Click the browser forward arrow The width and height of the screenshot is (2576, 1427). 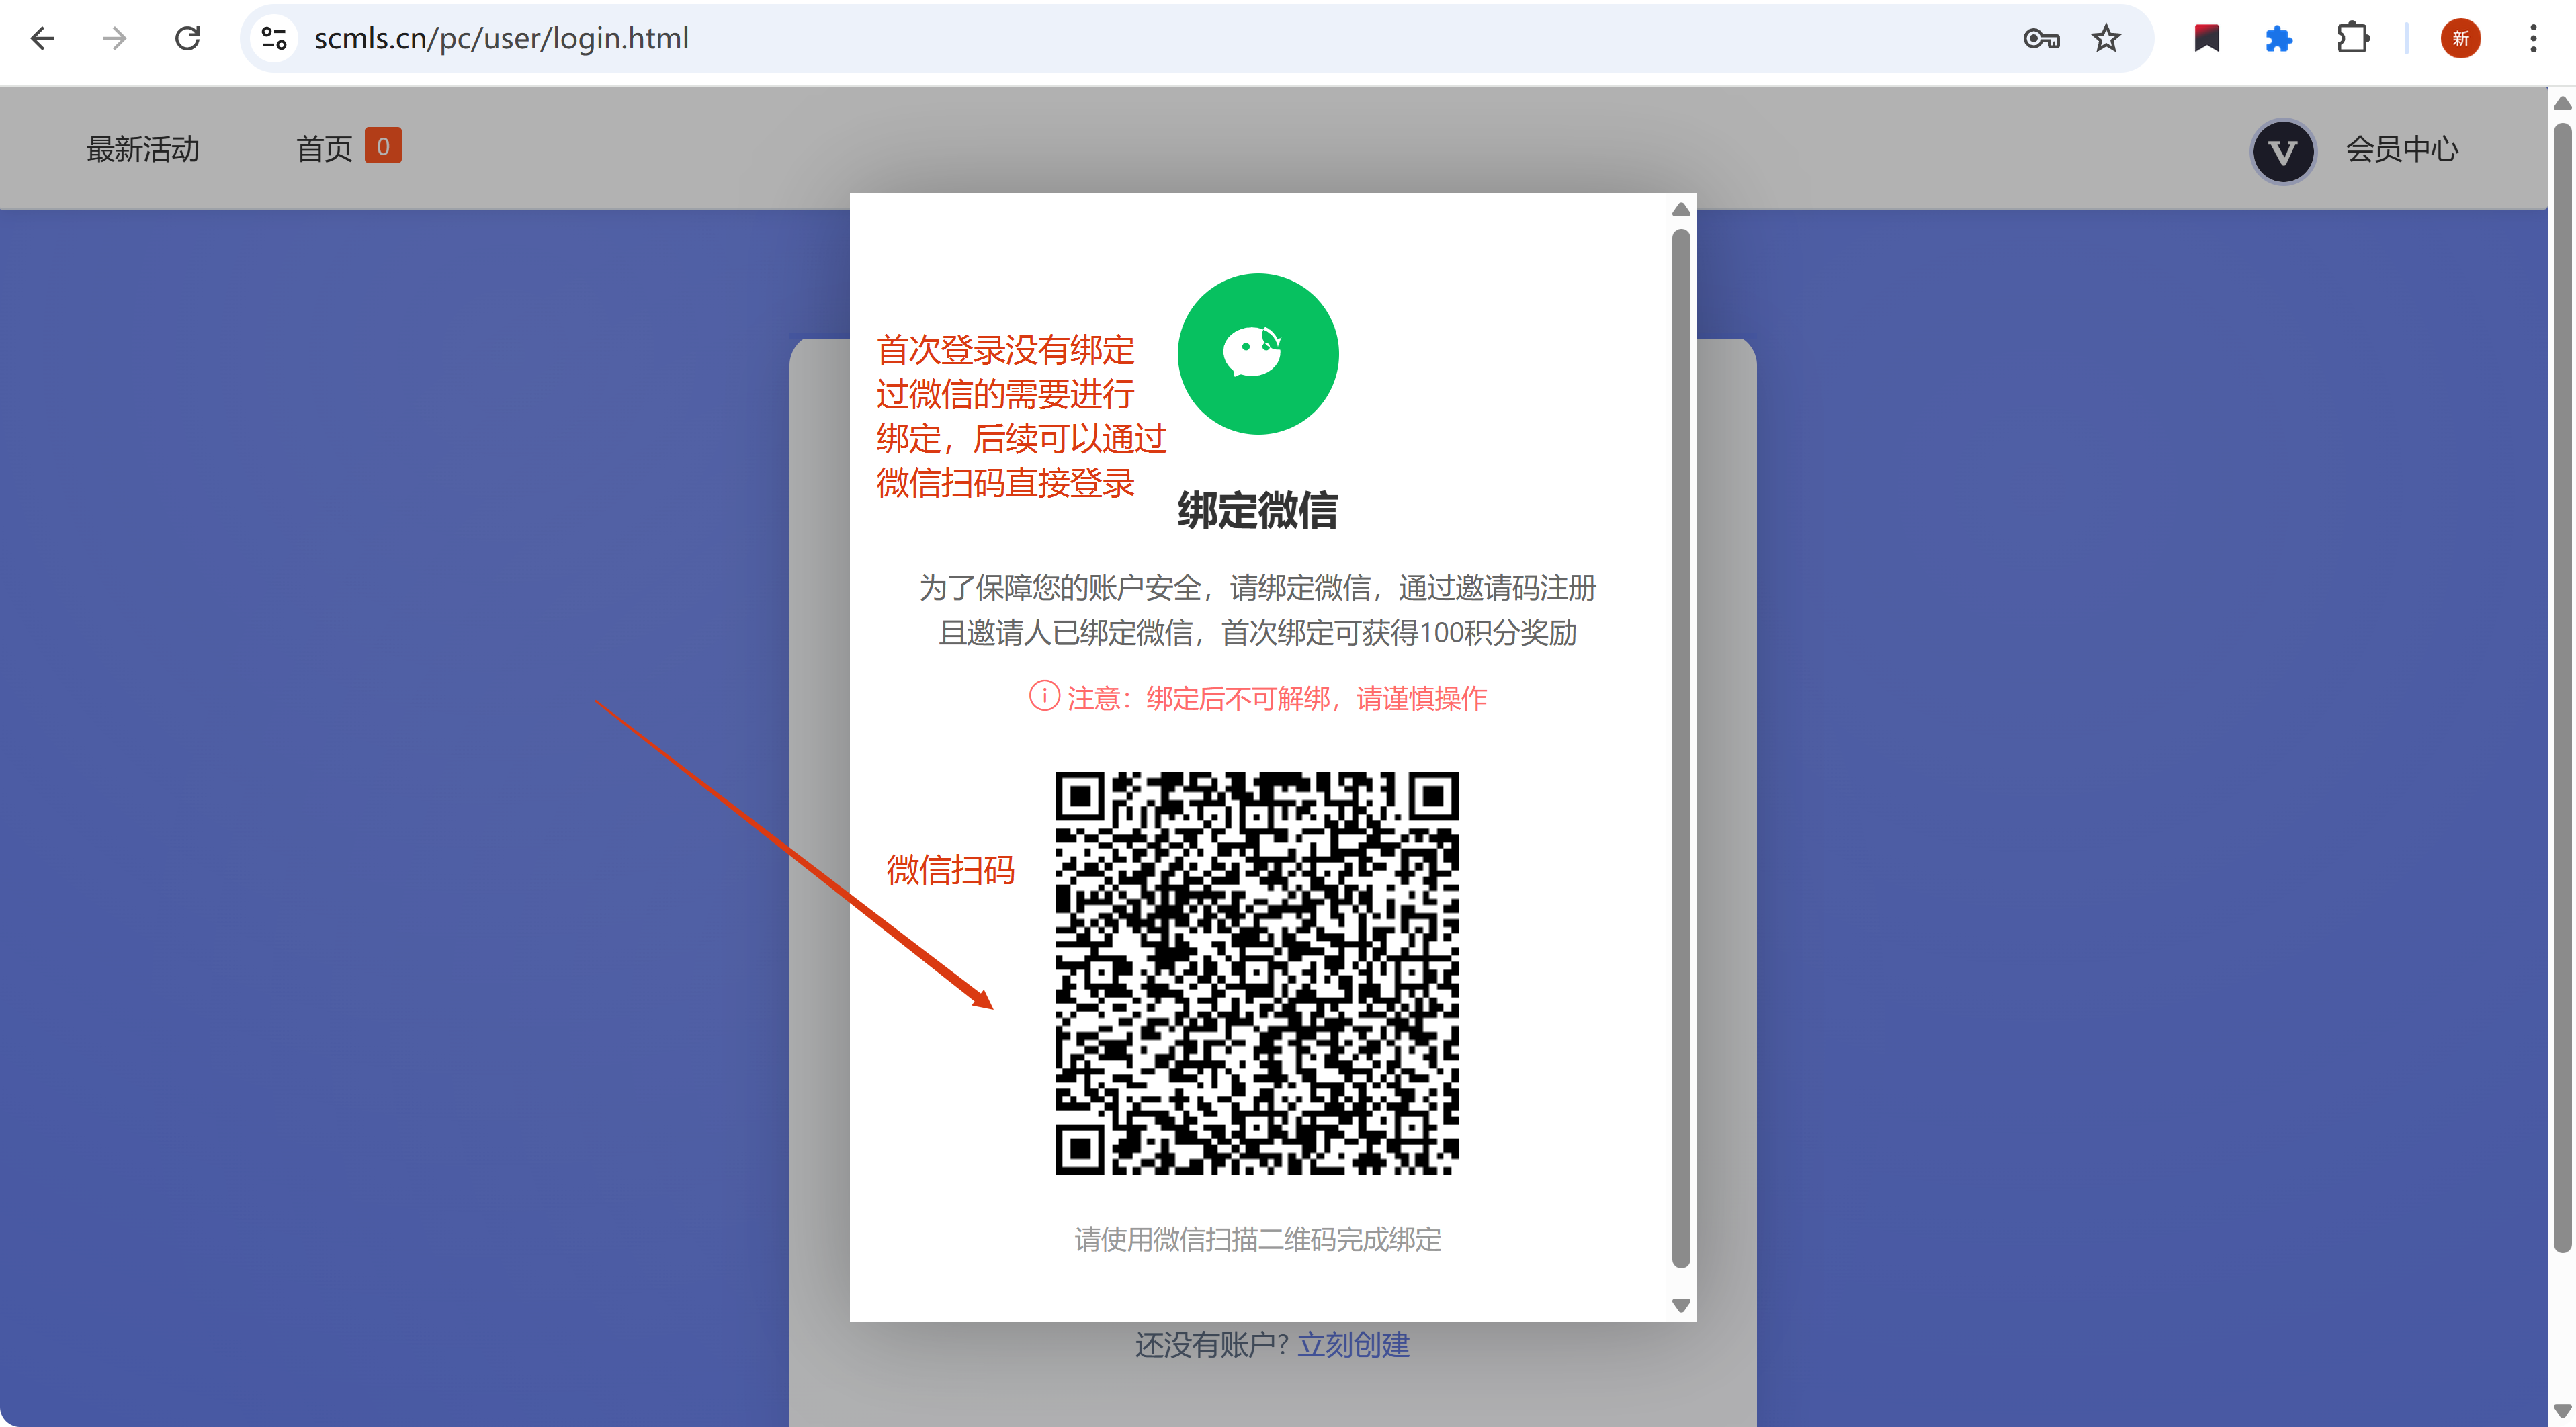click(115, 38)
